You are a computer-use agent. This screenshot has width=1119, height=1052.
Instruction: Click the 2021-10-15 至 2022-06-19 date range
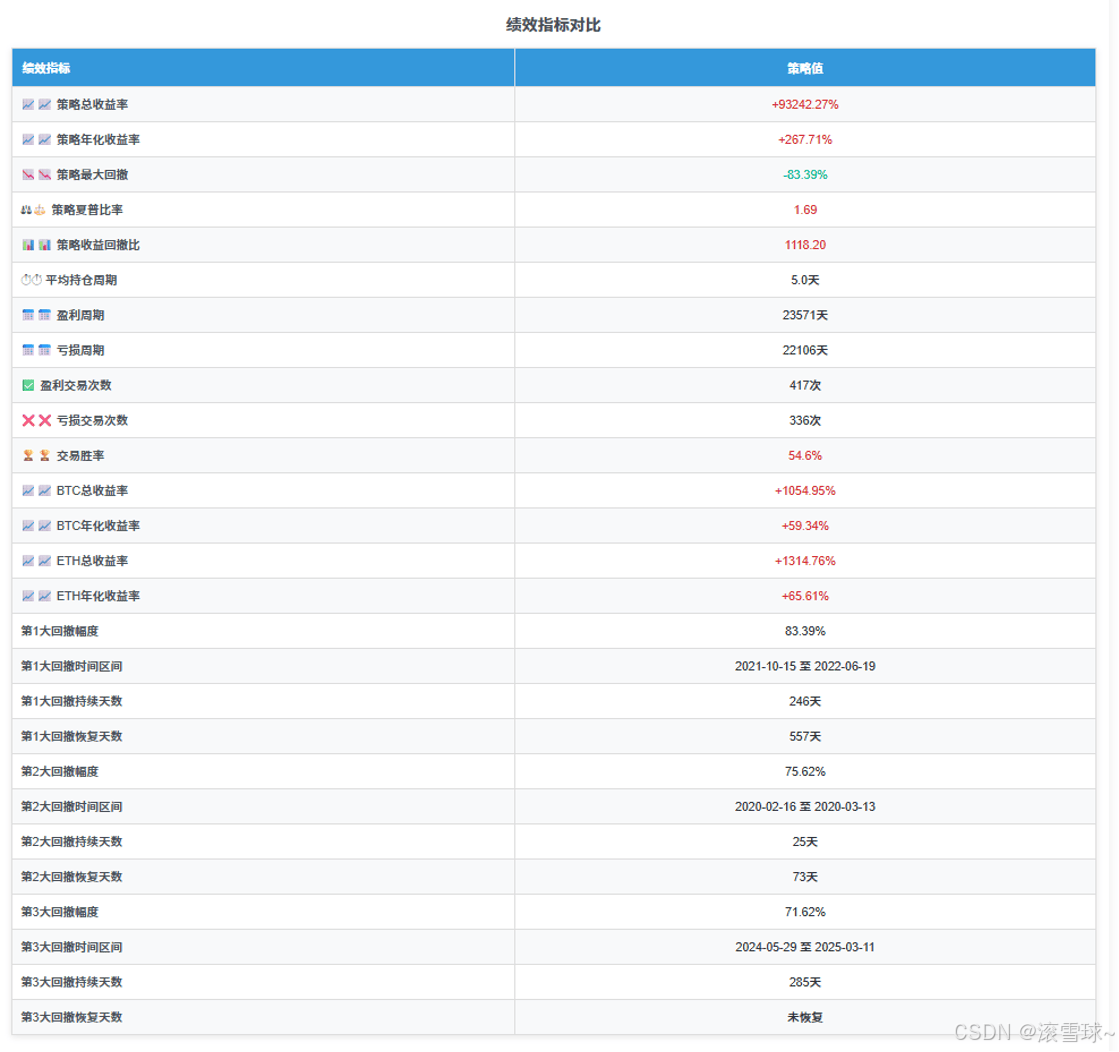pos(805,666)
